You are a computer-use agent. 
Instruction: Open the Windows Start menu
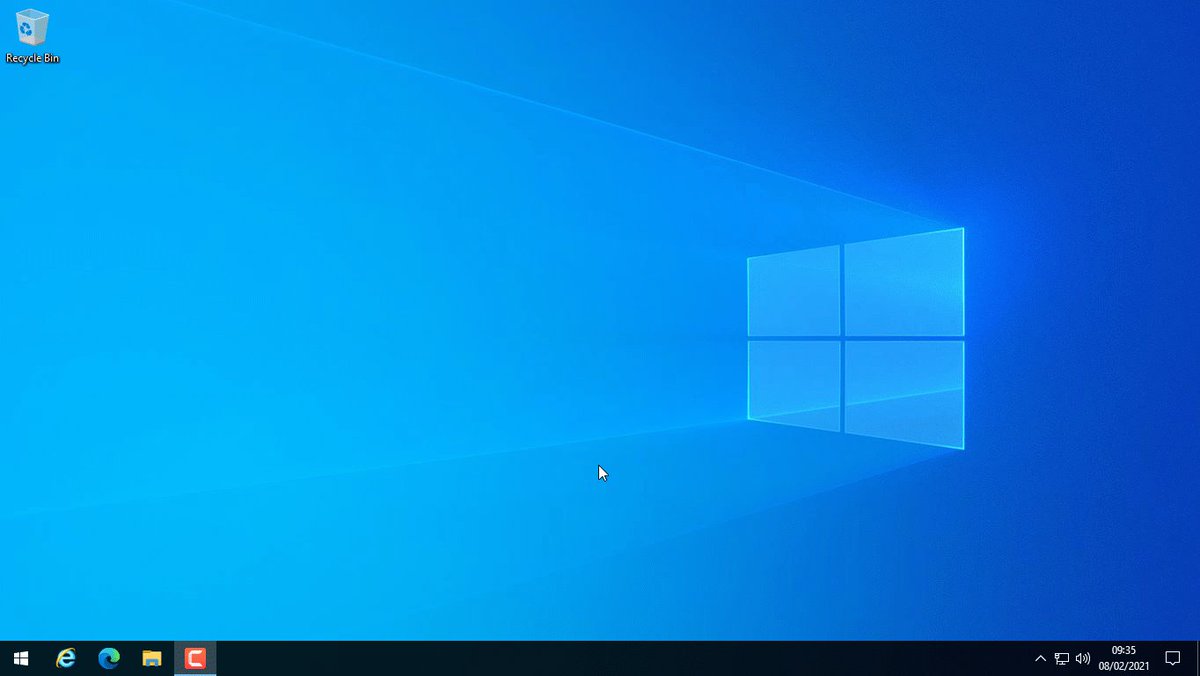21,658
